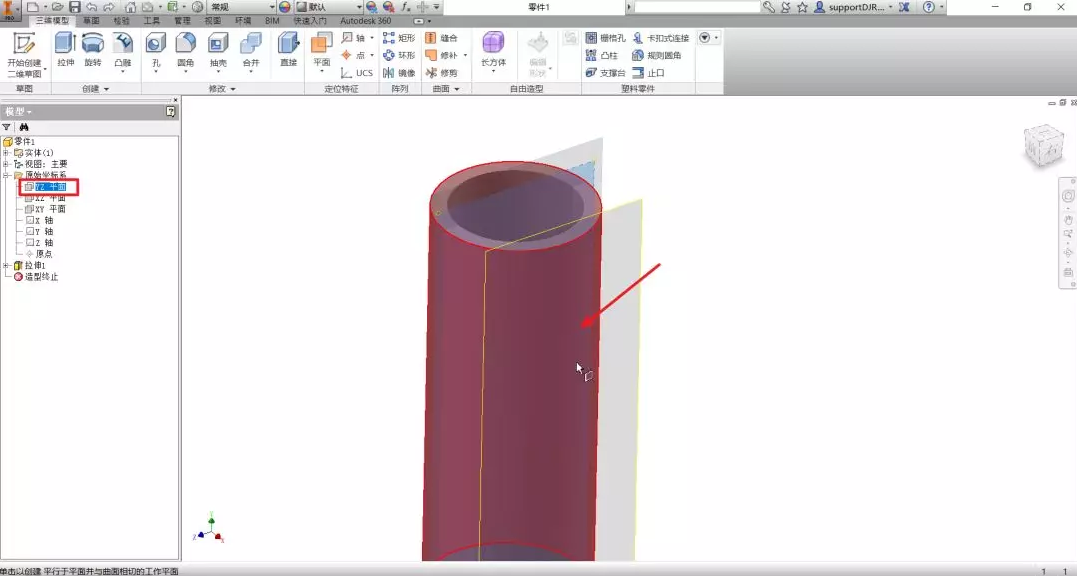Switch to the 检验 (Inspect) tab

tap(122, 21)
